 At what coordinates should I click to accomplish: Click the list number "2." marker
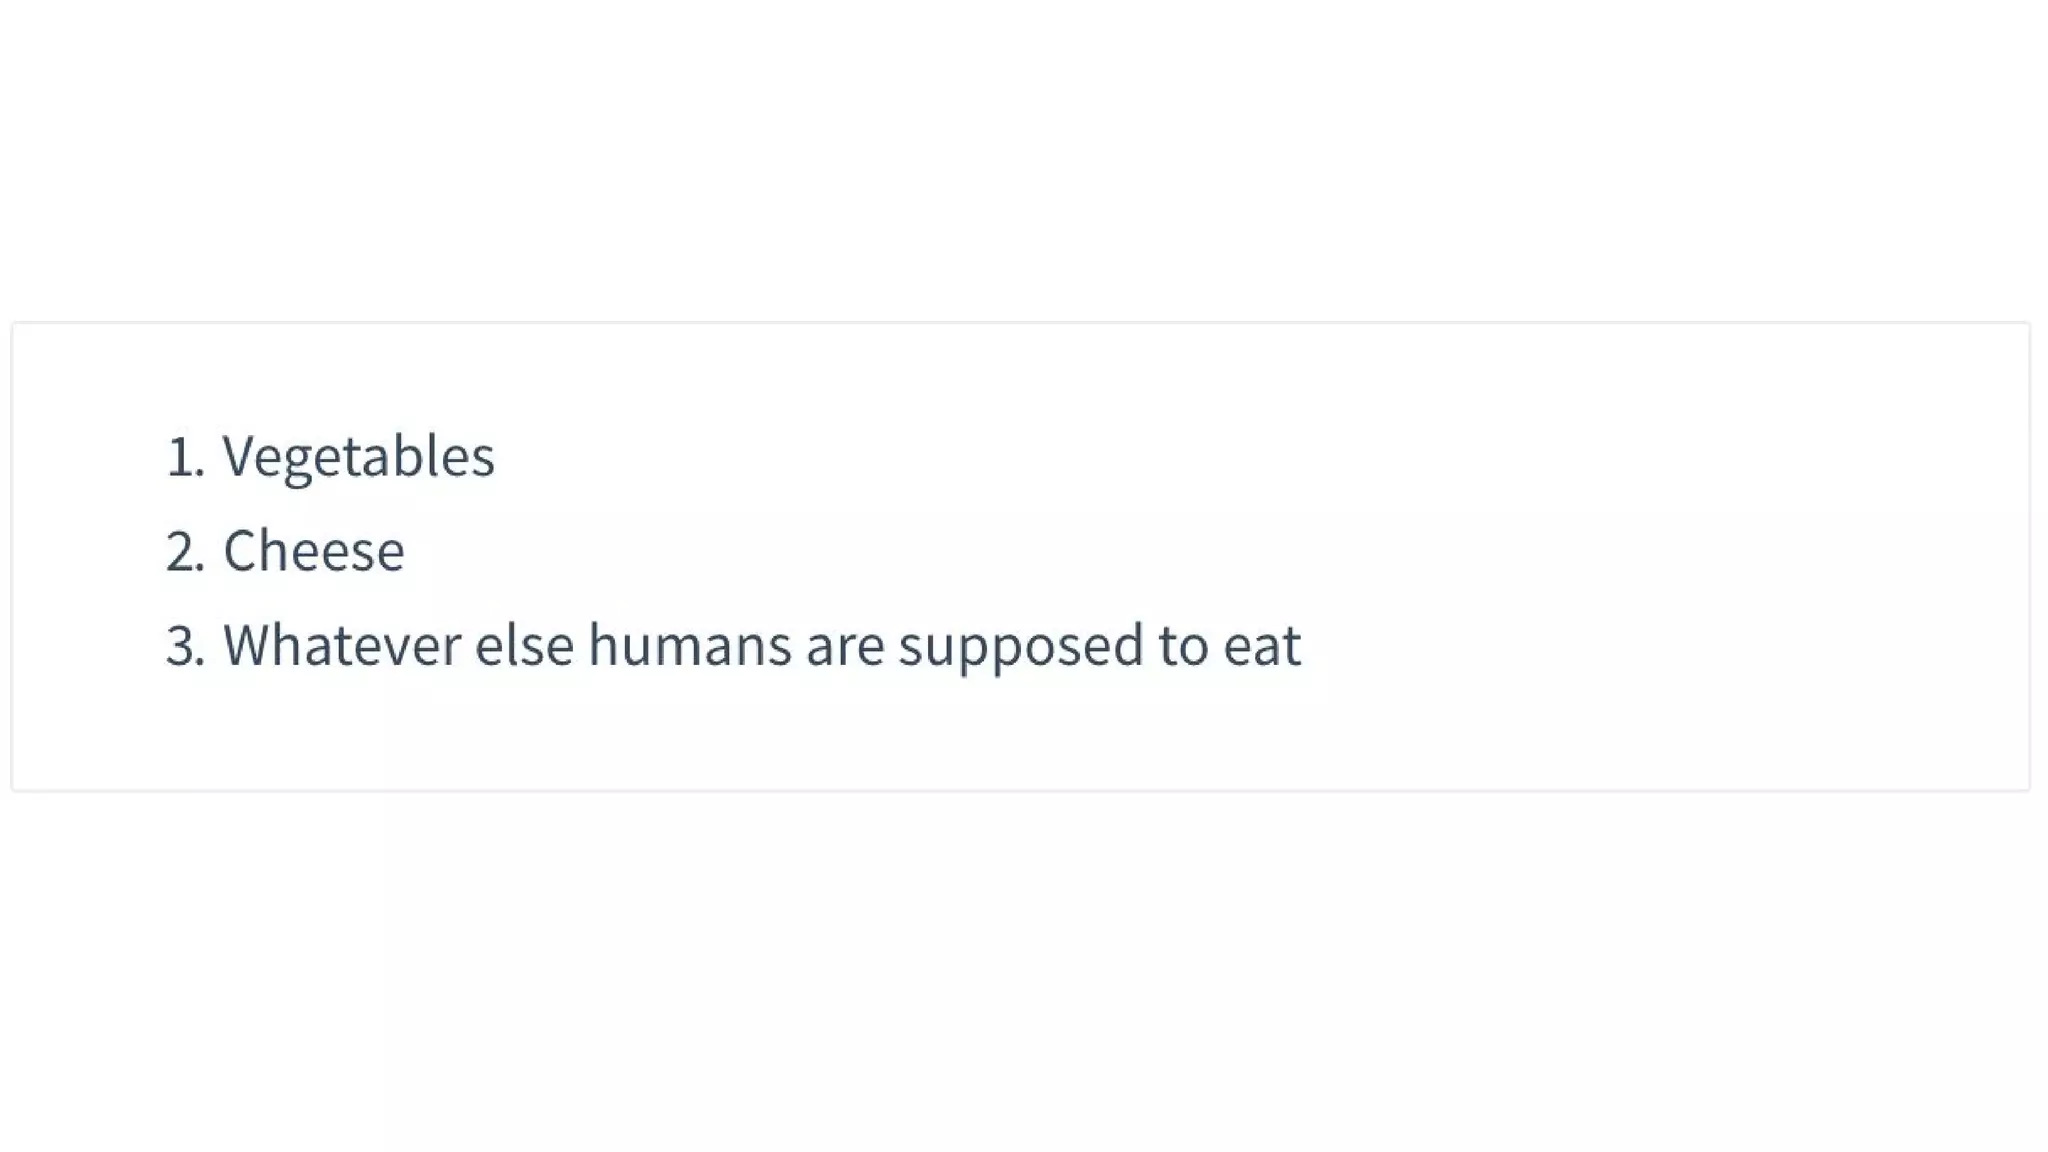[x=185, y=551]
